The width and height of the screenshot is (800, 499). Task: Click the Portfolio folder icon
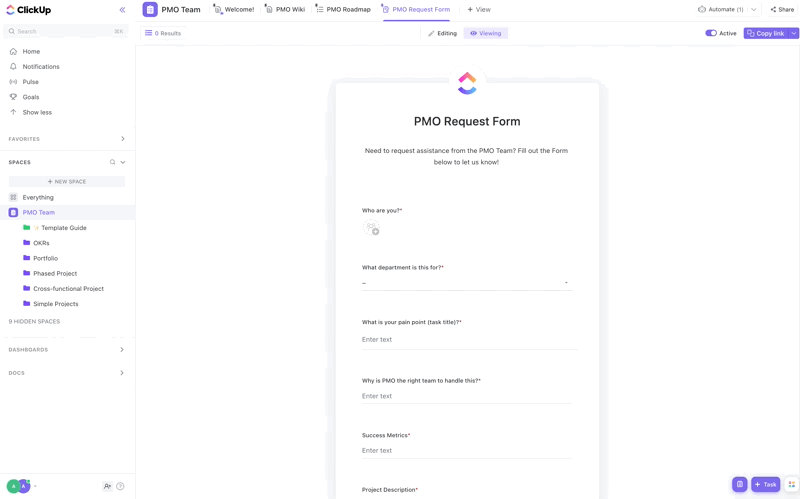pos(27,258)
